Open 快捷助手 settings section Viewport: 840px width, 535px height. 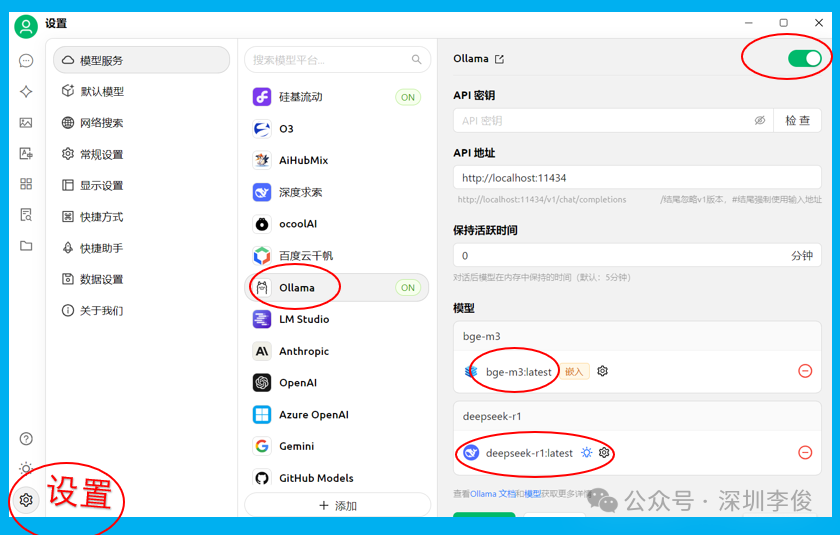(141, 248)
